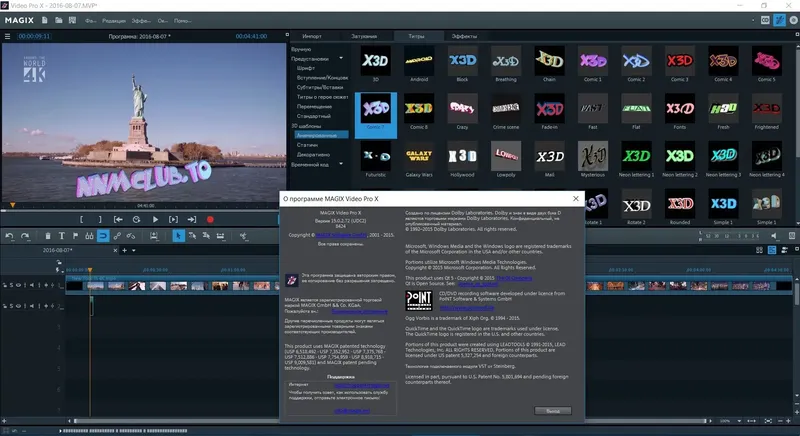
Task: Open the scissors split tool icon
Action: (x=243, y=236)
